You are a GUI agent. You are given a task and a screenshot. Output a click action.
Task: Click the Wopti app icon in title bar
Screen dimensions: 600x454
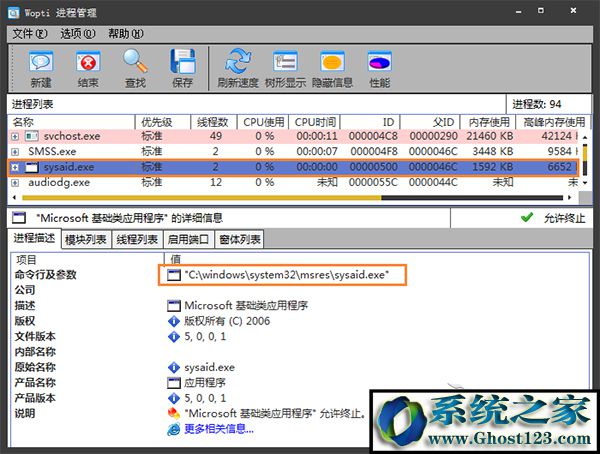(x=14, y=12)
